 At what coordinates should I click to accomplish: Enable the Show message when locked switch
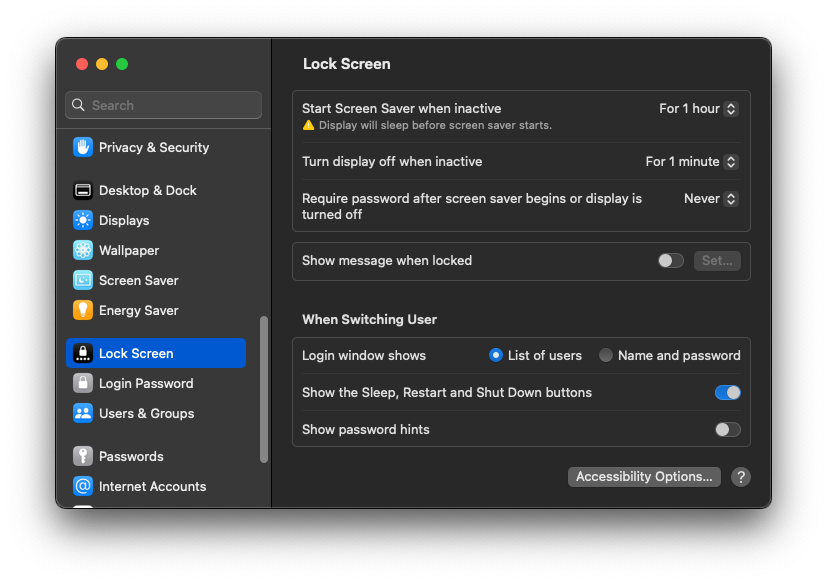[x=670, y=260]
